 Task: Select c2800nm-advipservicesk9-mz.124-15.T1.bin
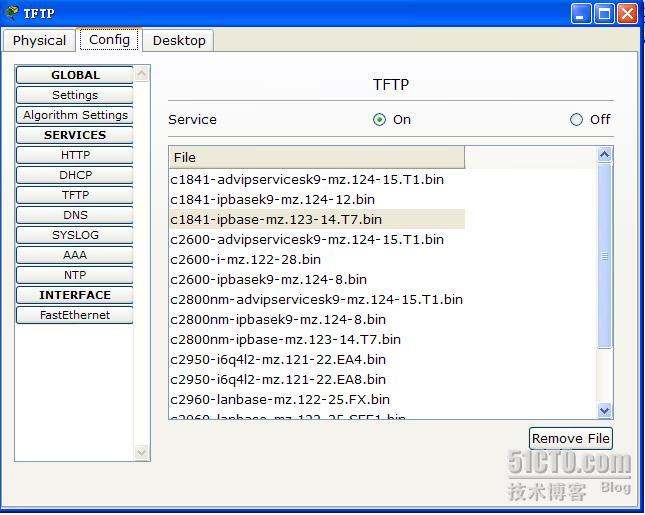point(317,299)
